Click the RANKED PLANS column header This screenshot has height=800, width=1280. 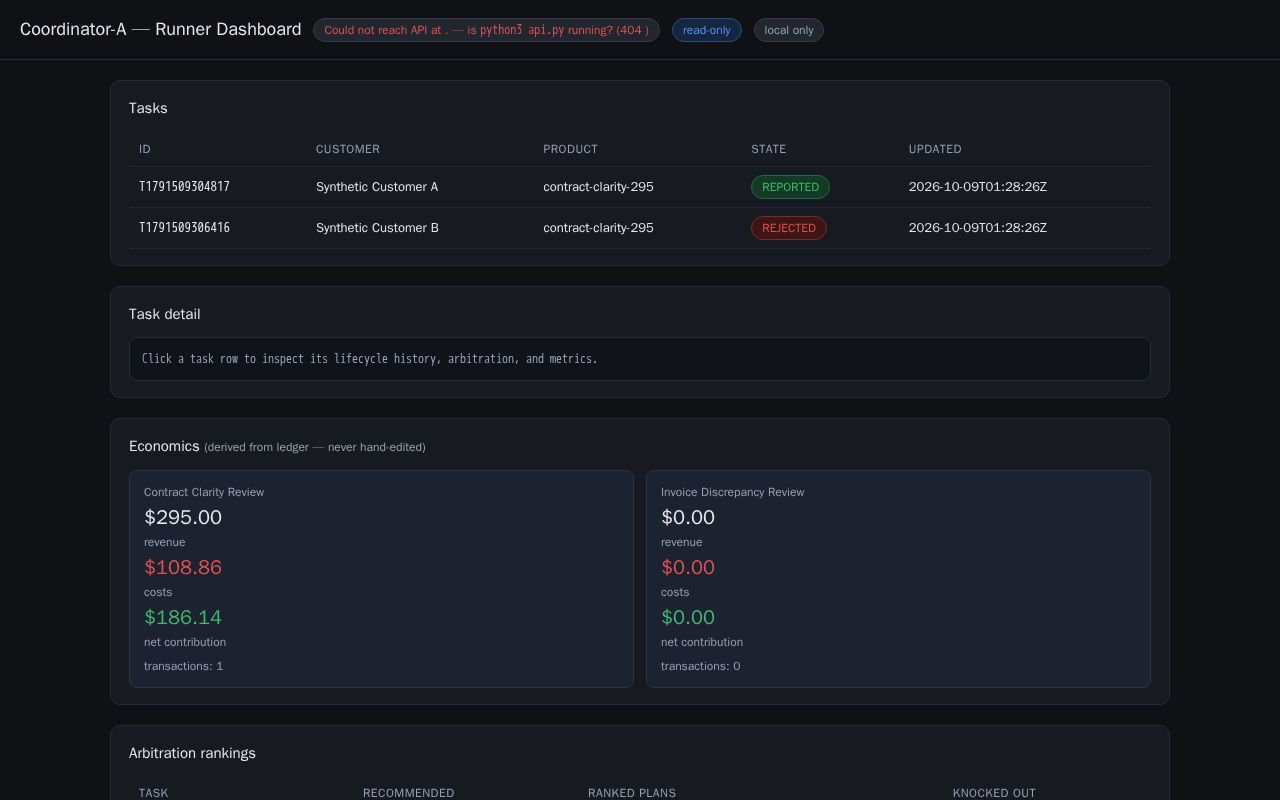click(x=632, y=793)
